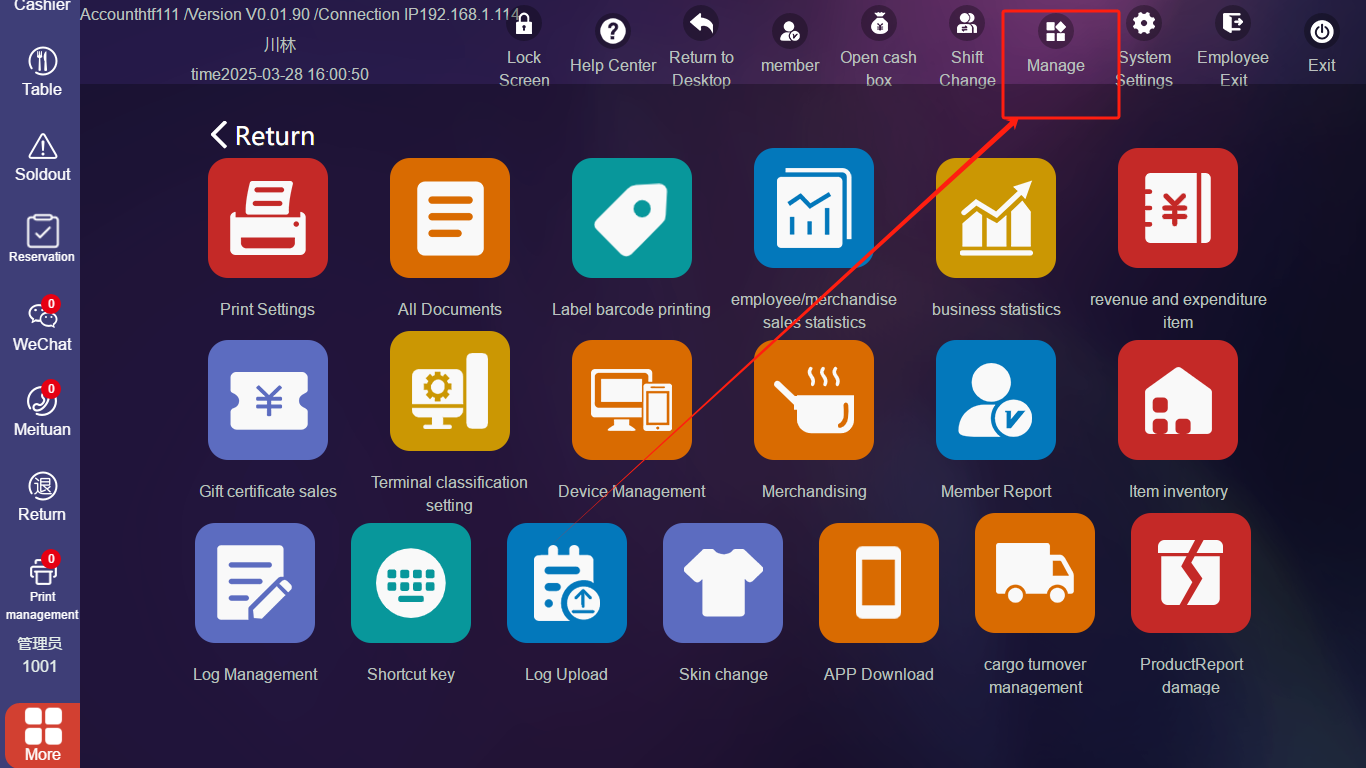Open Print Settings tile
Image resolution: width=1366 pixels, height=768 pixels.
[x=267, y=218]
